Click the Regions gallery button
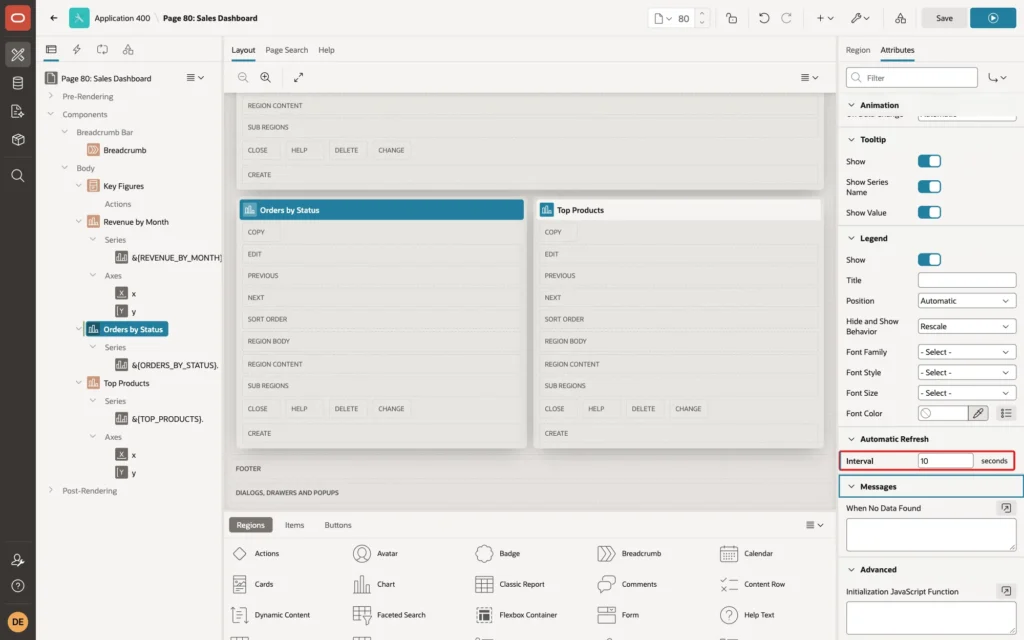The width and height of the screenshot is (1024, 640). point(250,525)
